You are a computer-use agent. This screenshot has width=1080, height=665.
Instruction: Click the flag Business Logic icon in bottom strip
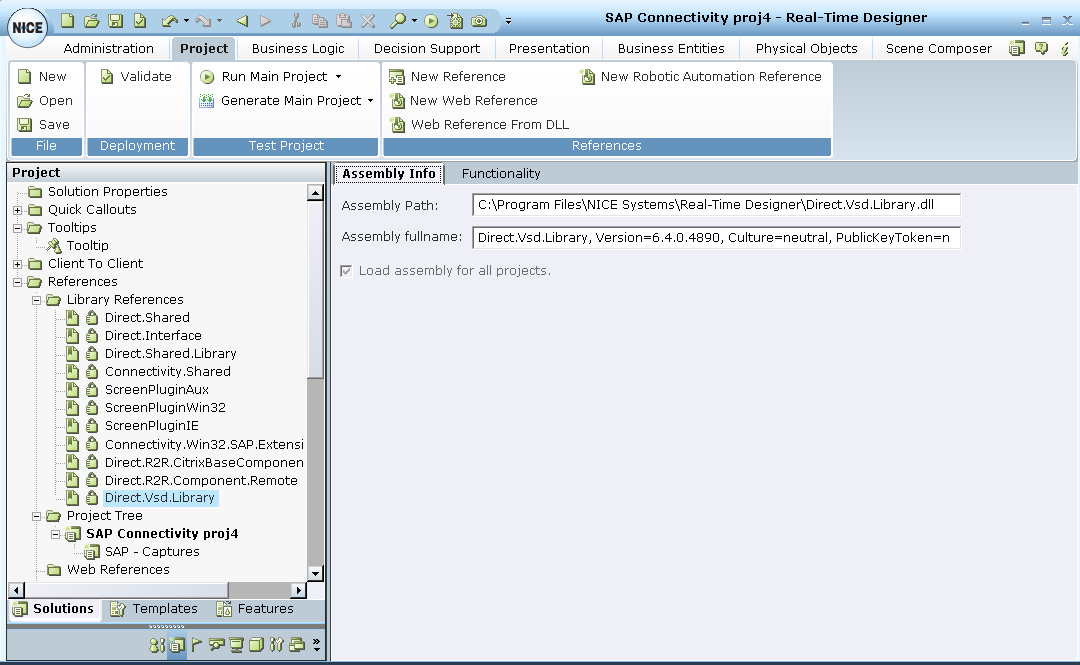197,645
